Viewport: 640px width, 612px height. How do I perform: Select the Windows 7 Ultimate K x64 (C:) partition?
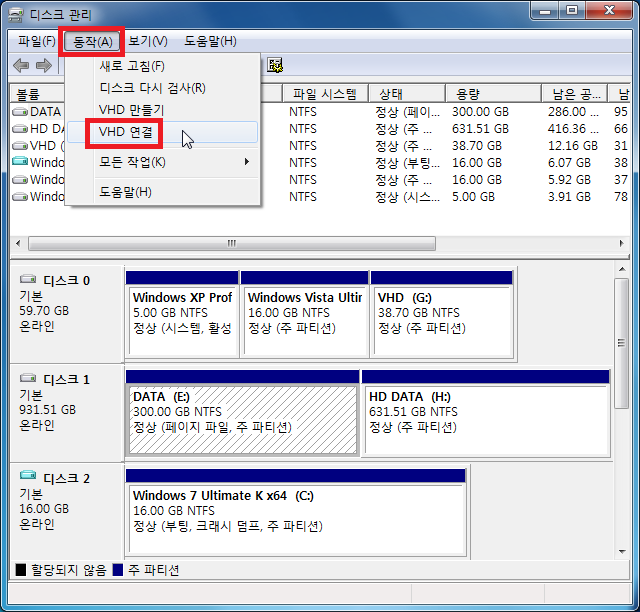point(296,513)
